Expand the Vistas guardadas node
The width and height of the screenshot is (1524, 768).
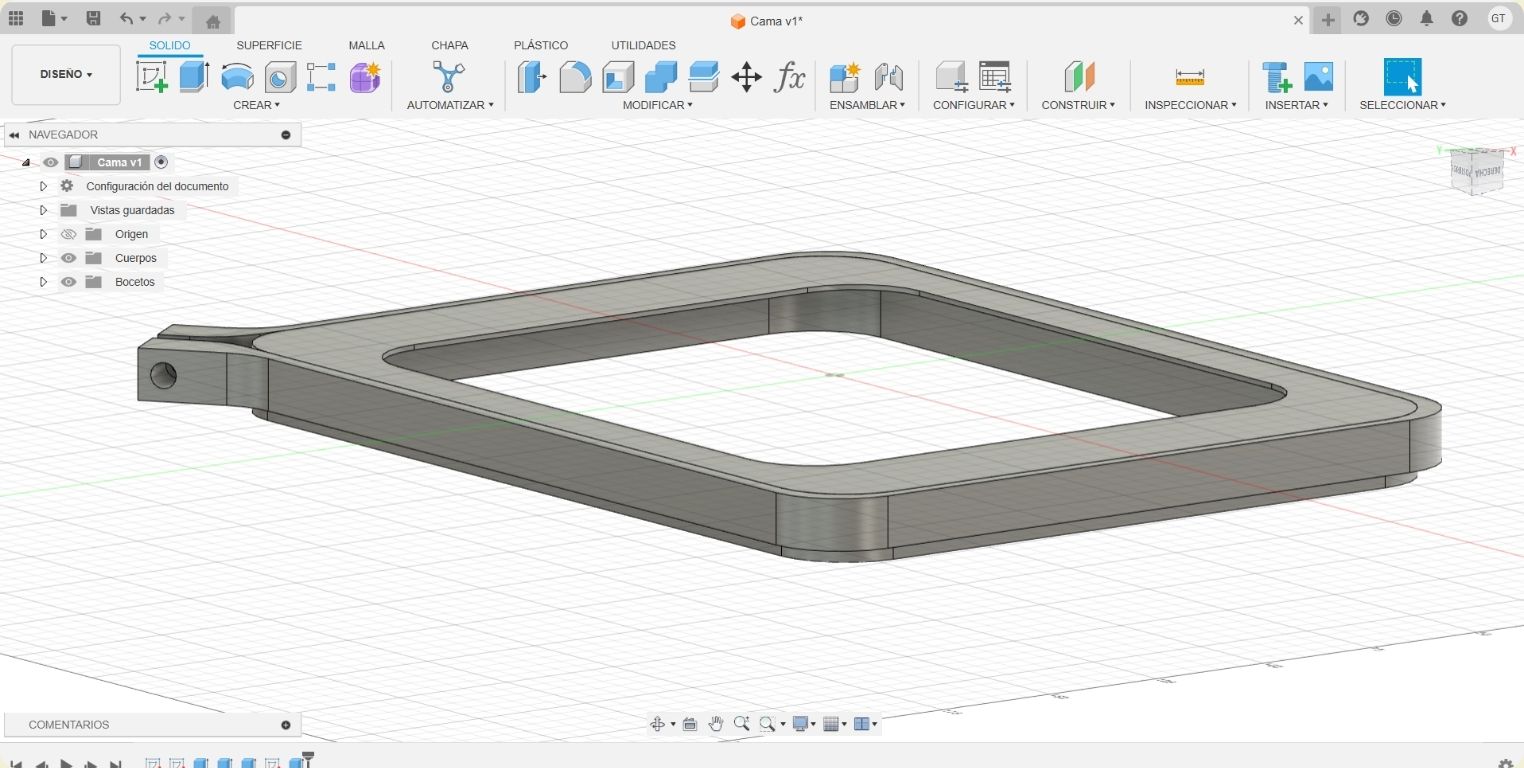[x=43, y=210]
